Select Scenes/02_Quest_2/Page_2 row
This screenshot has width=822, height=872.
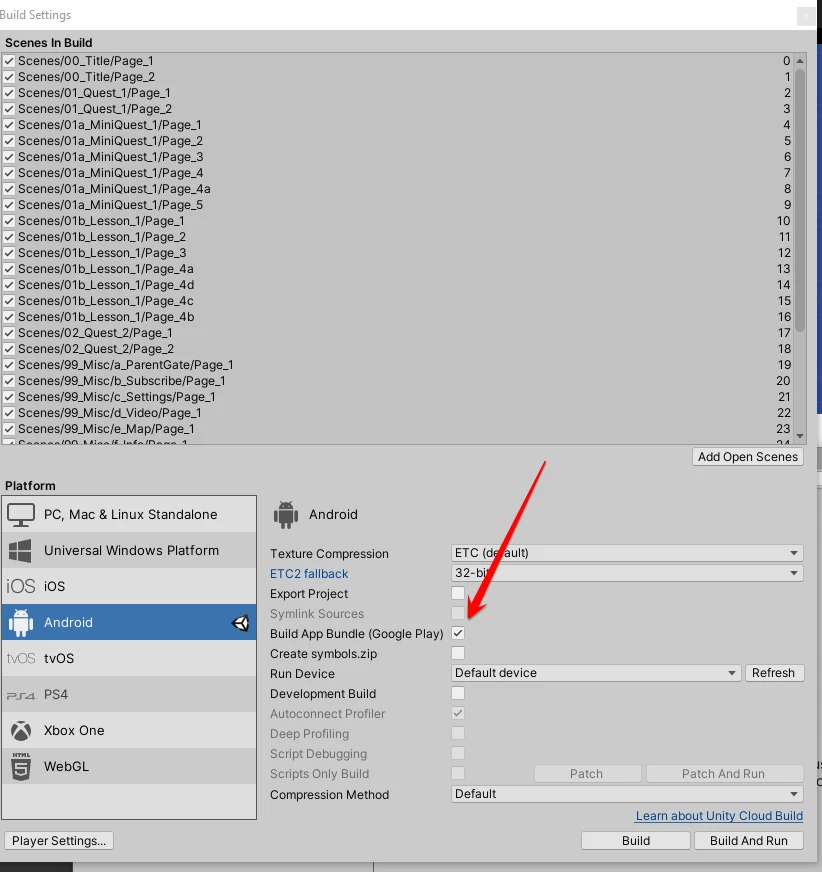tap(397, 349)
